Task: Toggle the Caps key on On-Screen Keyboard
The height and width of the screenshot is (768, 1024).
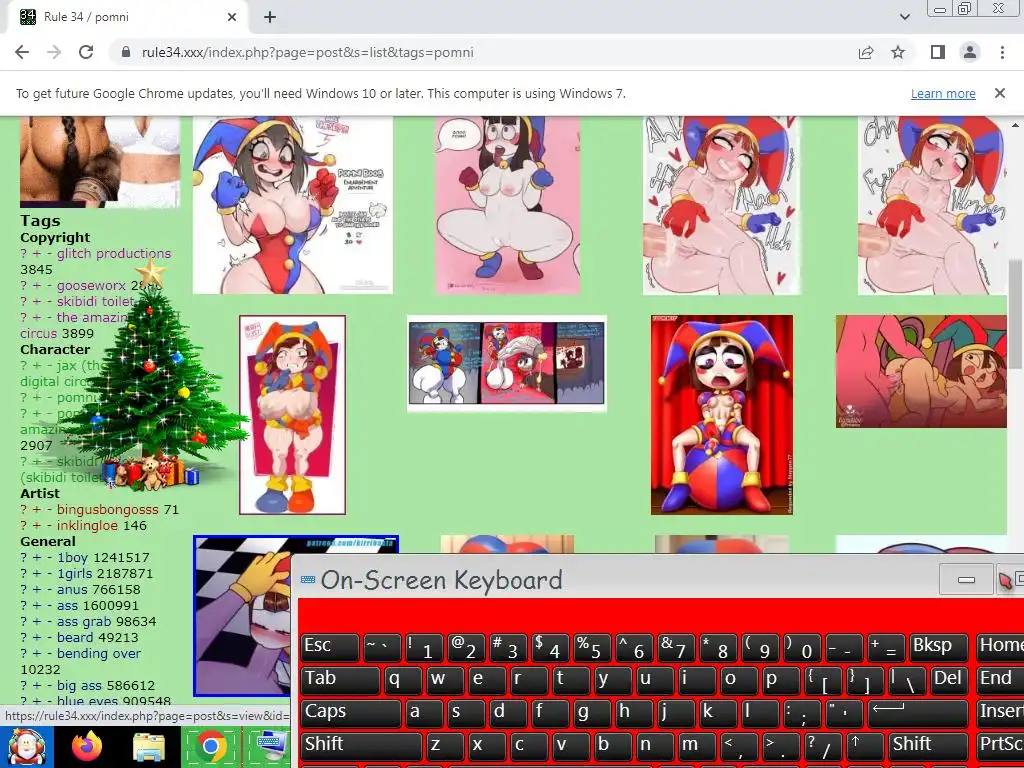Action: 351,712
